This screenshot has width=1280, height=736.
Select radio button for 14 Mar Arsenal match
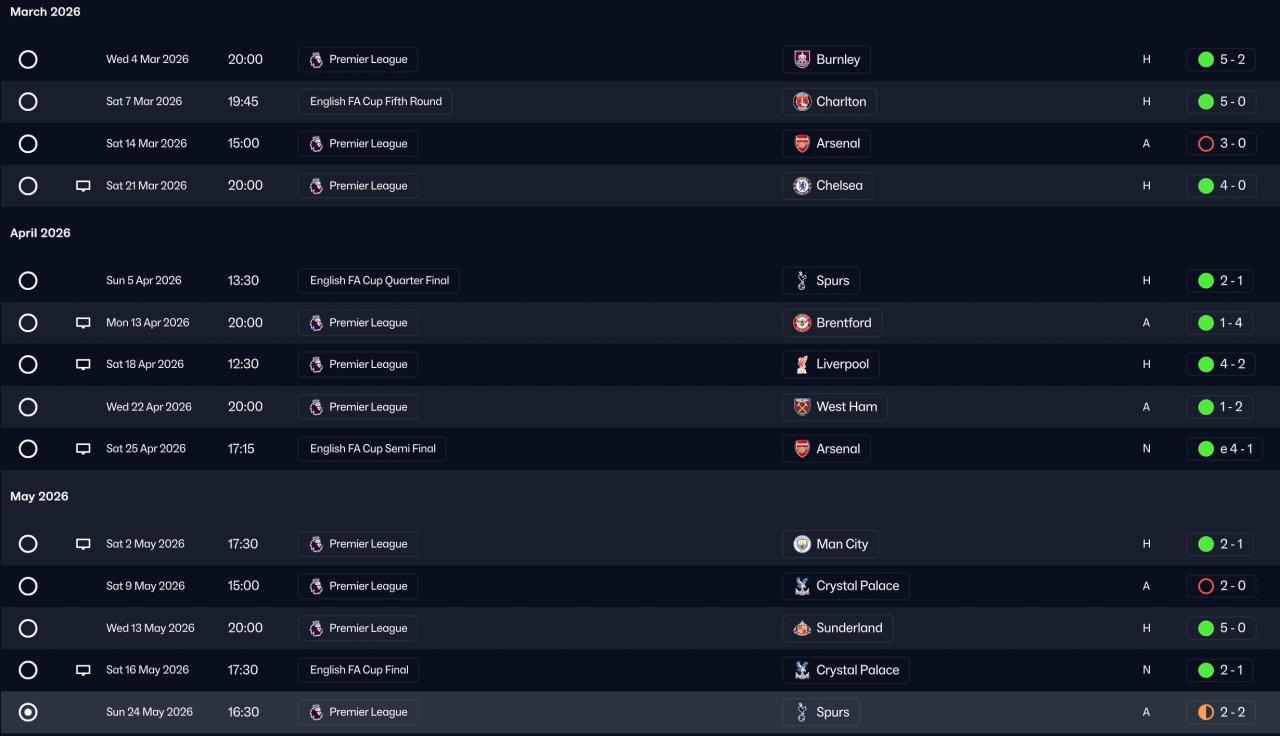coord(28,144)
